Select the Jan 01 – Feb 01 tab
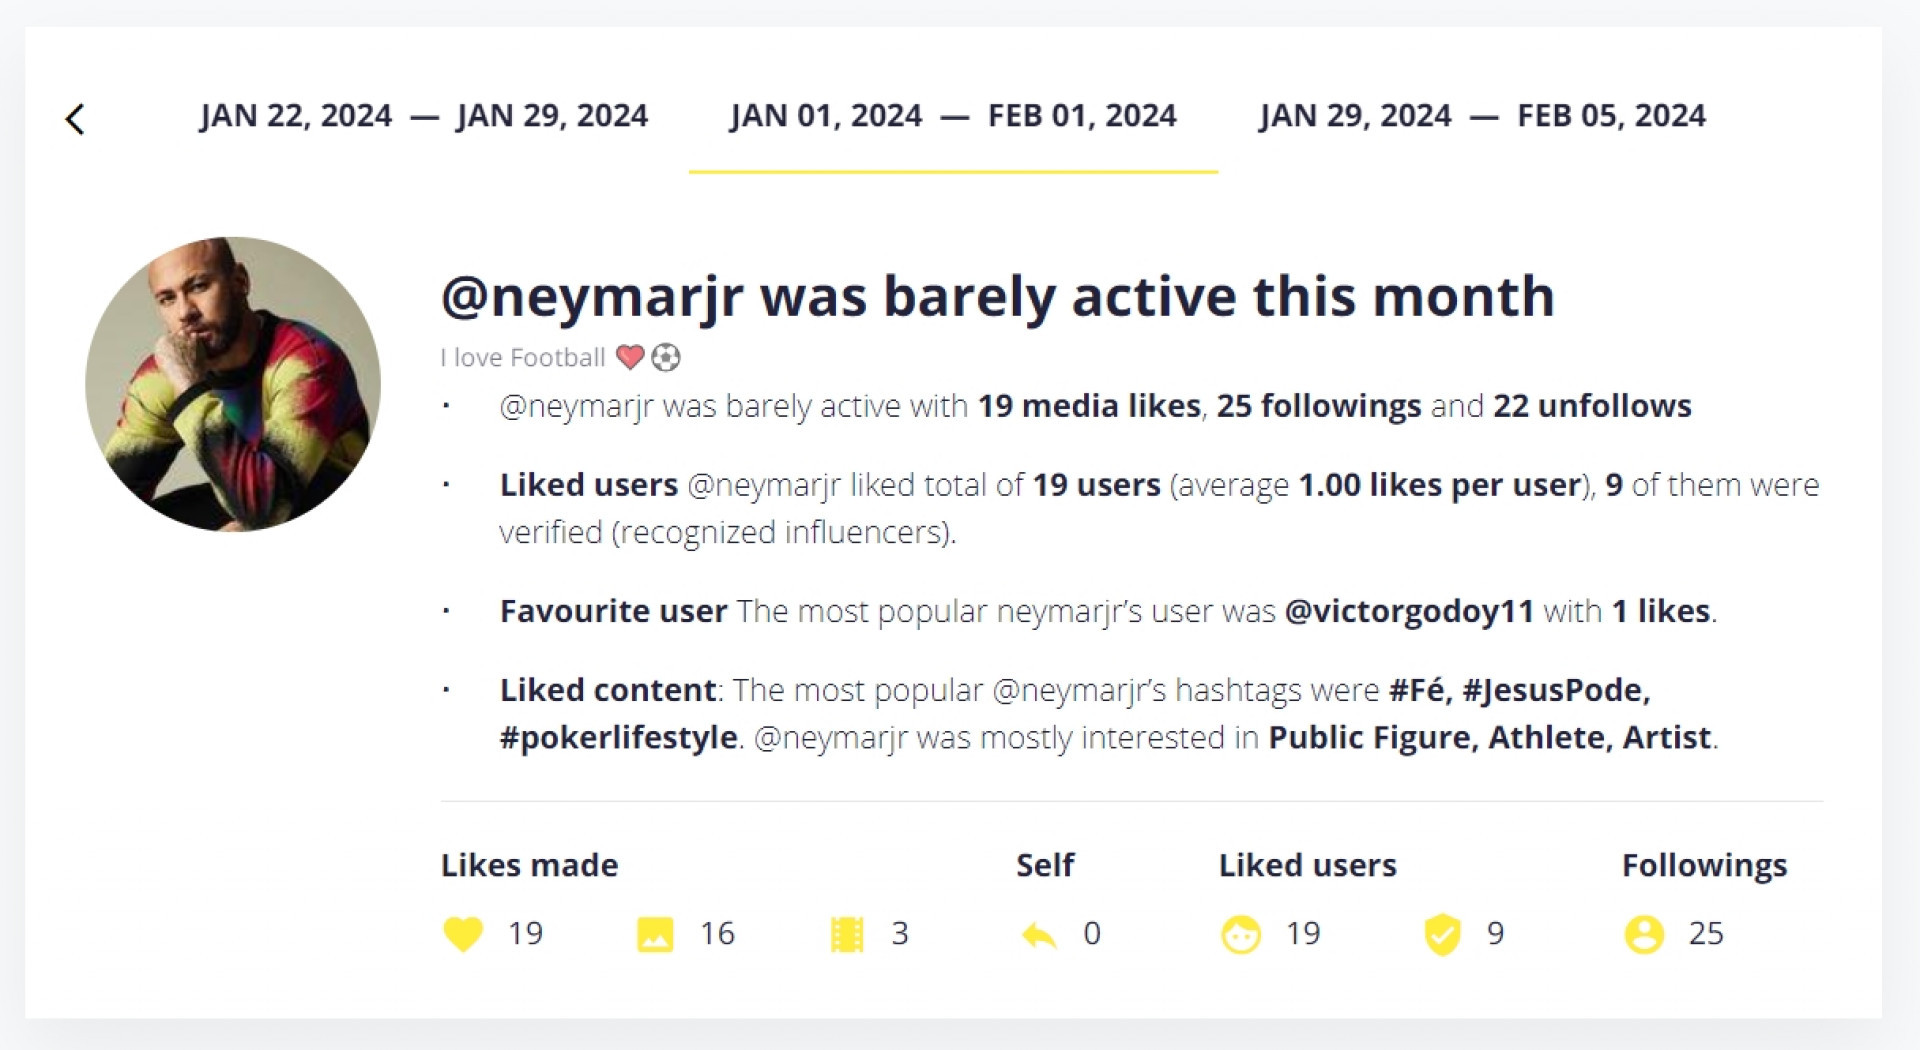The width and height of the screenshot is (1920, 1050). click(952, 116)
